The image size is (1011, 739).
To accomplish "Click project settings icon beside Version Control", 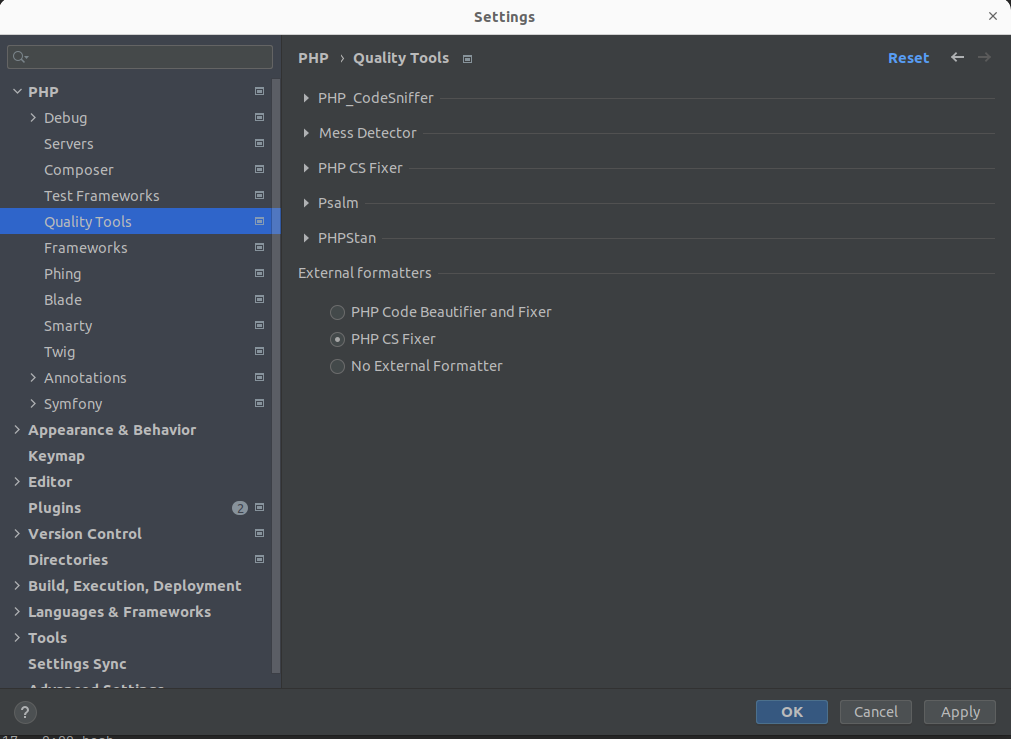I will (259, 533).
